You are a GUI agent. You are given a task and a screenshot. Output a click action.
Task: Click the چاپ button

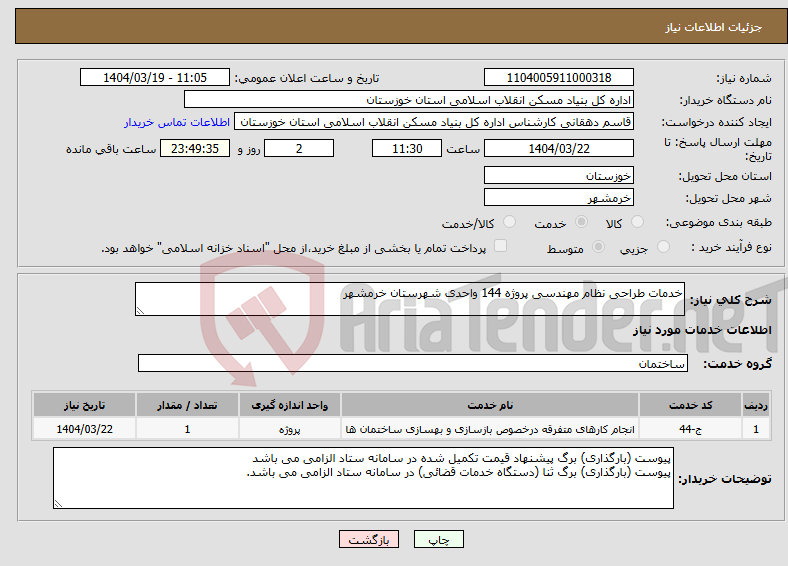439,539
